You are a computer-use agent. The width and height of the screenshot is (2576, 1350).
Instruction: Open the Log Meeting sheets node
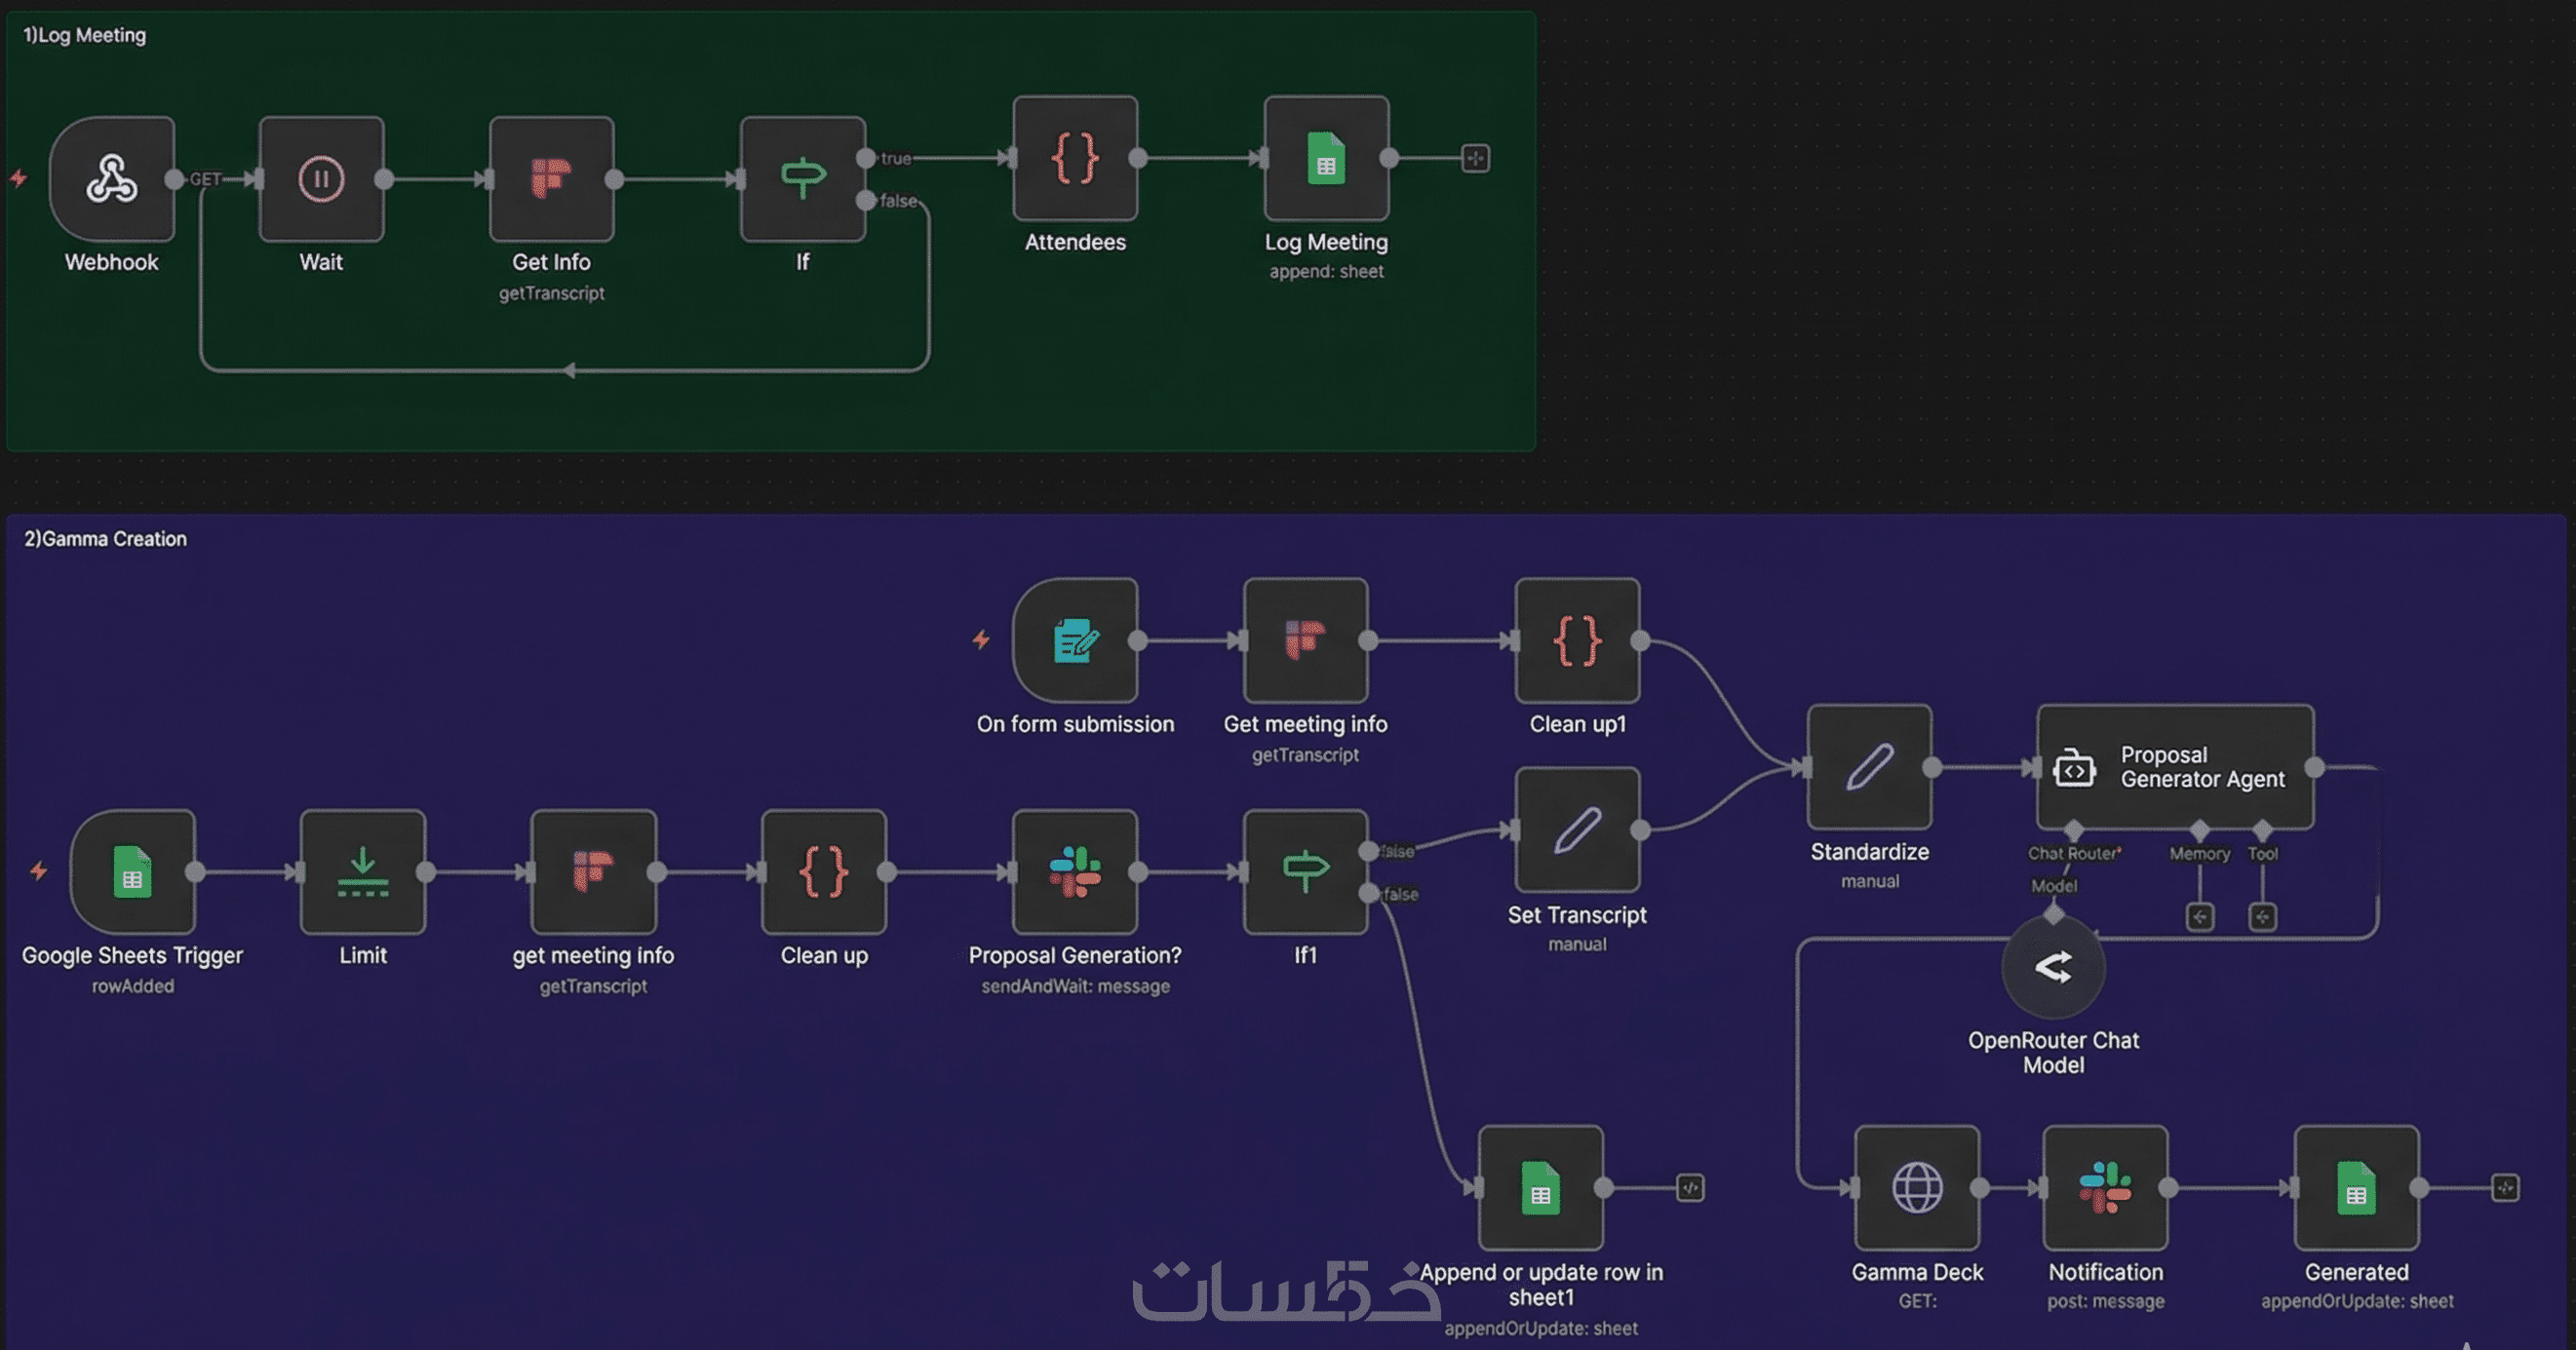(1326, 159)
